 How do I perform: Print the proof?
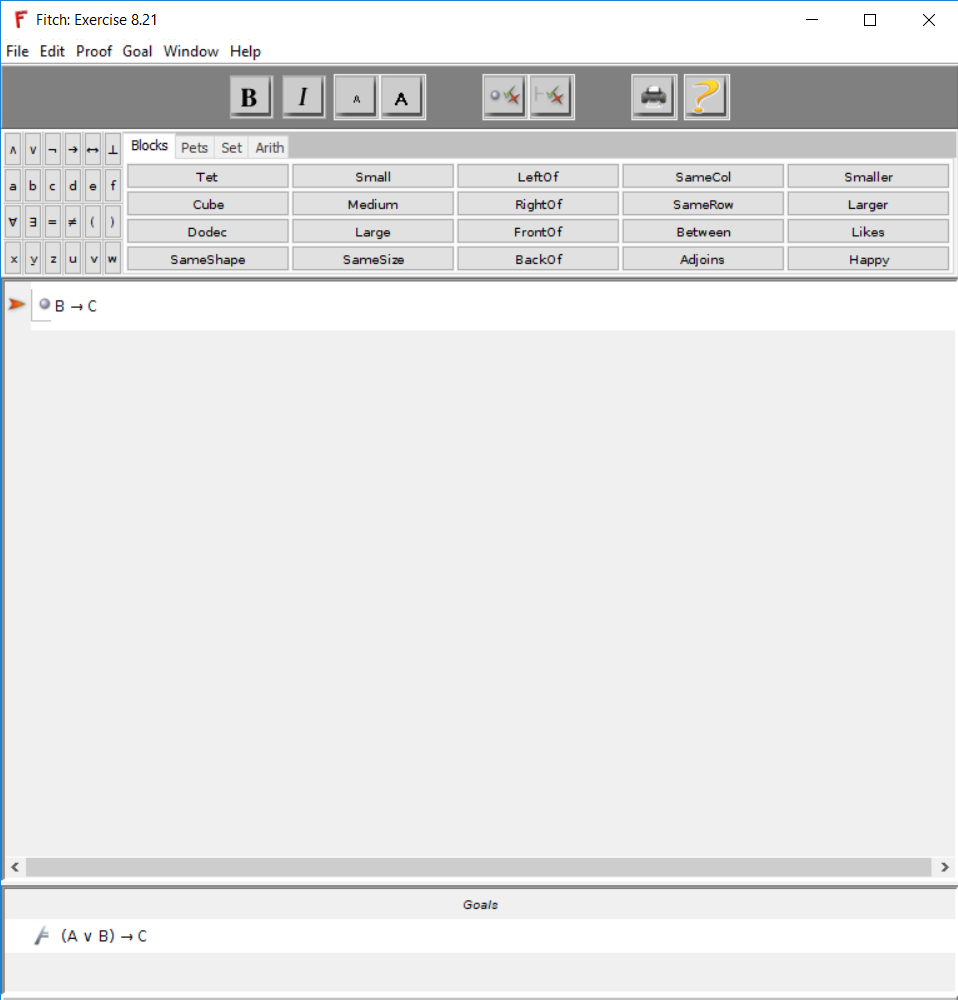tap(653, 96)
